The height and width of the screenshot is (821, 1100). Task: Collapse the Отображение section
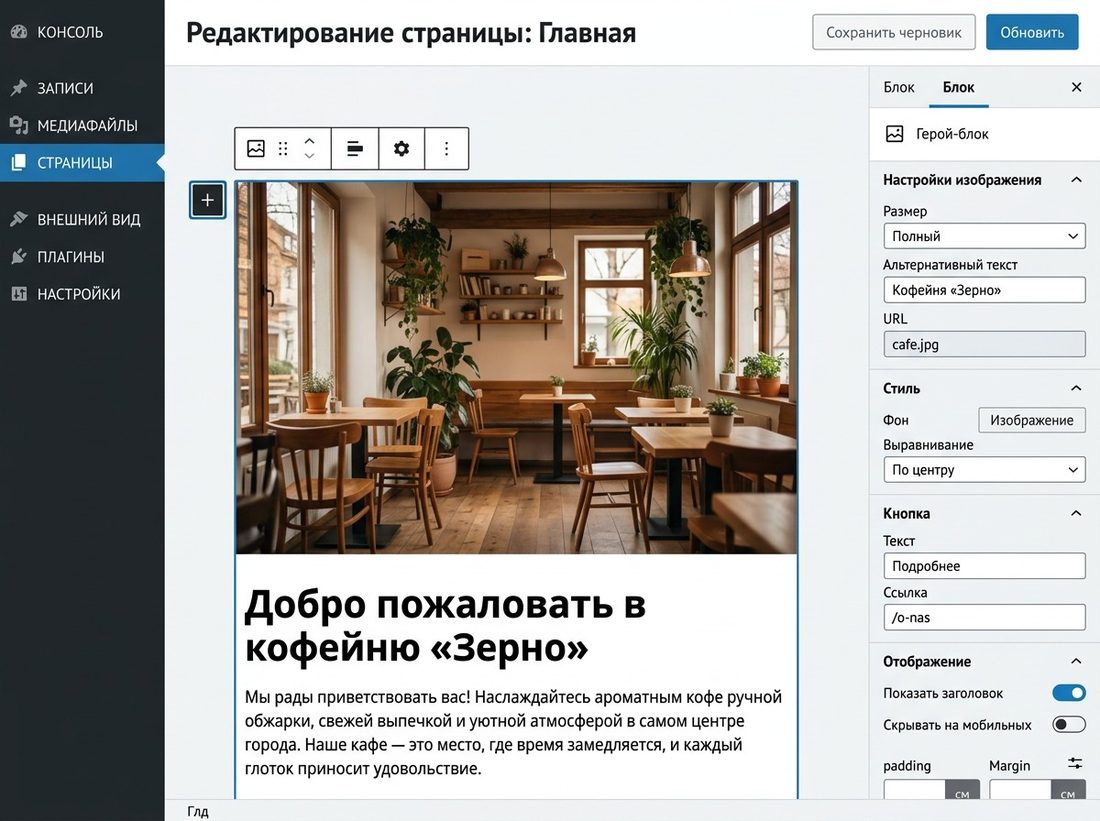click(x=1076, y=661)
